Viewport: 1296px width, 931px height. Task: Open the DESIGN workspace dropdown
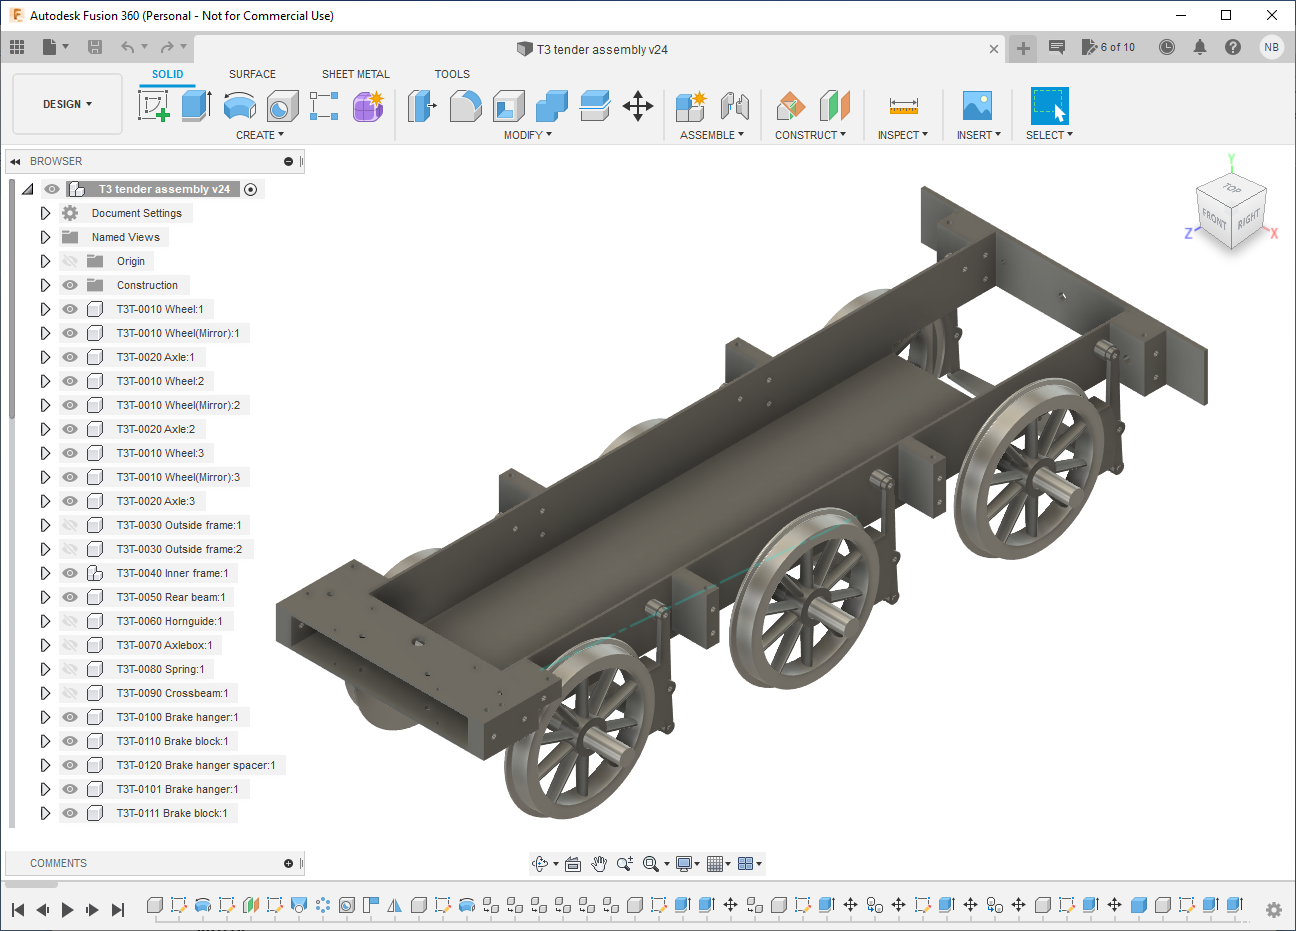(x=67, y=104)
